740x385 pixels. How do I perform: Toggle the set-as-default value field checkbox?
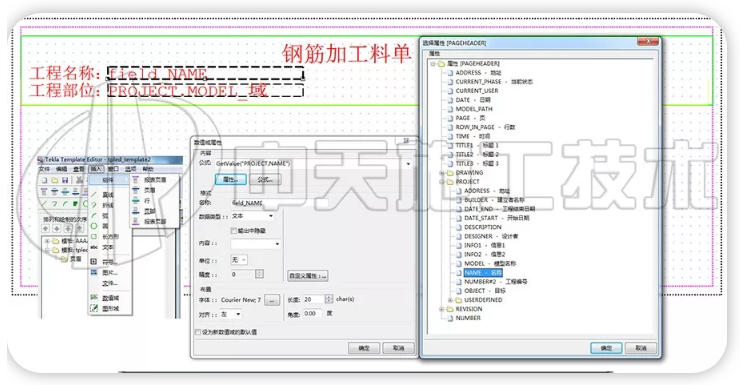(x=198, y=332)
